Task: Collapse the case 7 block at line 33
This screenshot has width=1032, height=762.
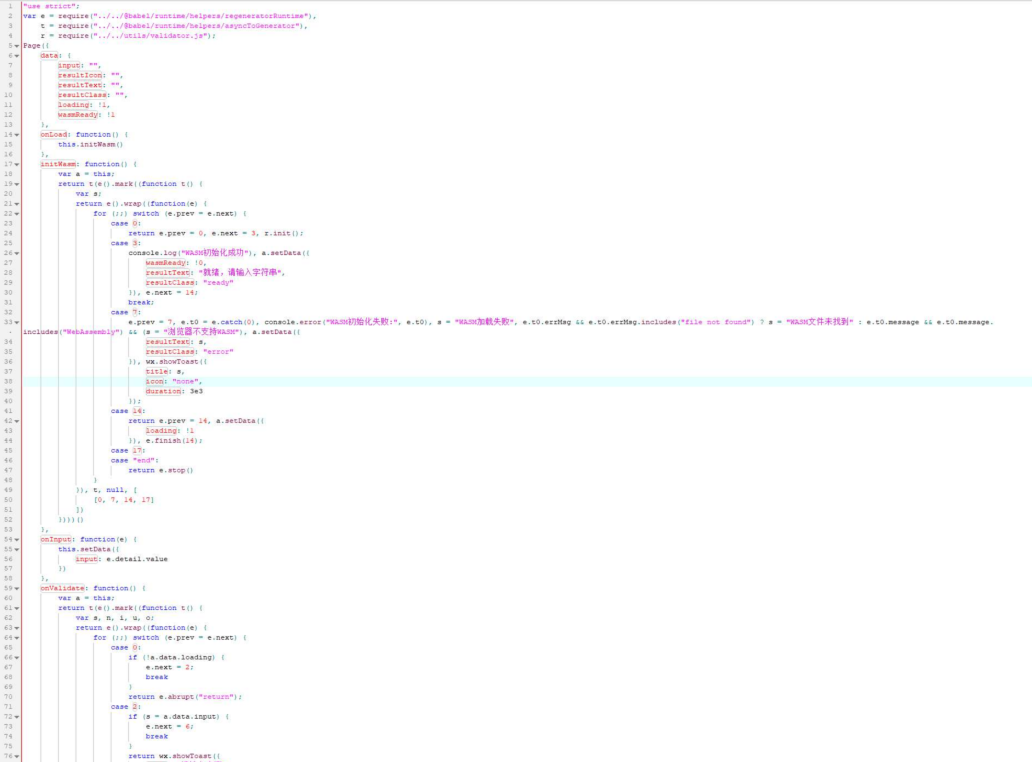Action: [17, 322]
